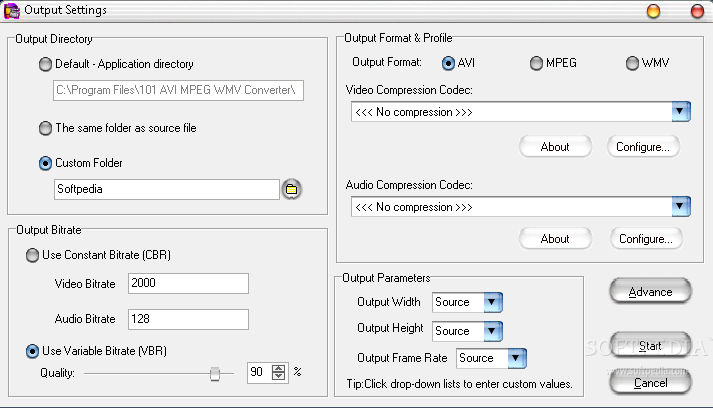The height and width of the screenshot is (408, 713).
Task: Enable Use Constant Bitrate (CBR)
Action: point(32,255)
